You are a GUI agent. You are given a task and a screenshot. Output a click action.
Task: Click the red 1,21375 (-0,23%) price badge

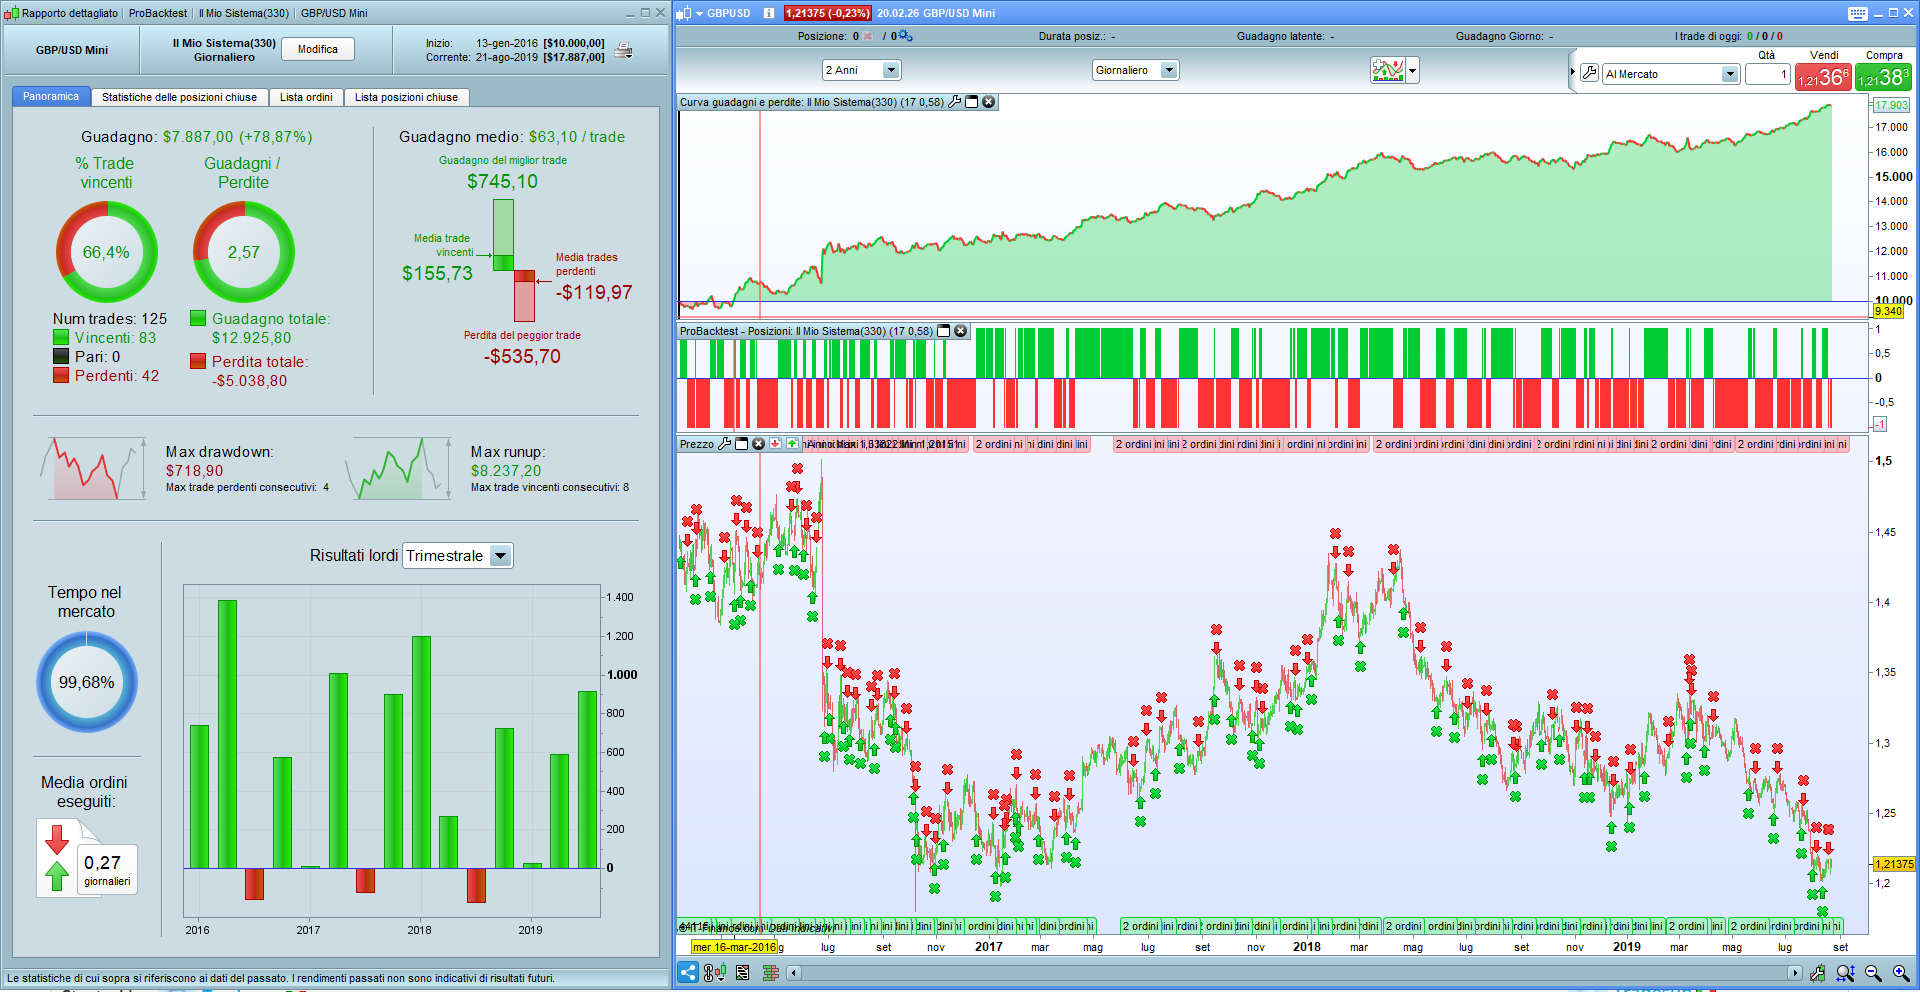[x=827, y=13]
